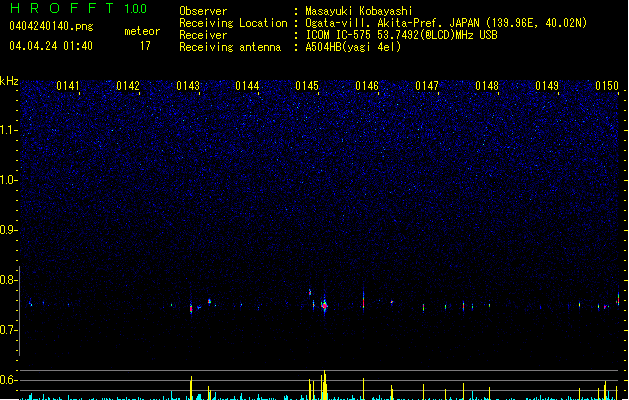This screenshot has width=629, height=400.
Task: Click the time marker 0150
Action: [x=607, y=86]
